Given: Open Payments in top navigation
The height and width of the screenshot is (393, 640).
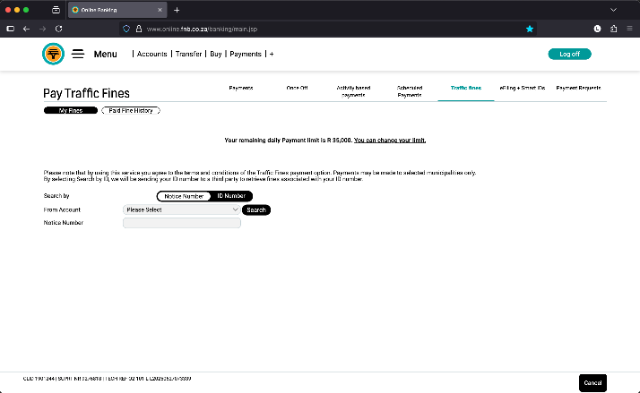Looking at the screenshot, I should pos(245,54).
